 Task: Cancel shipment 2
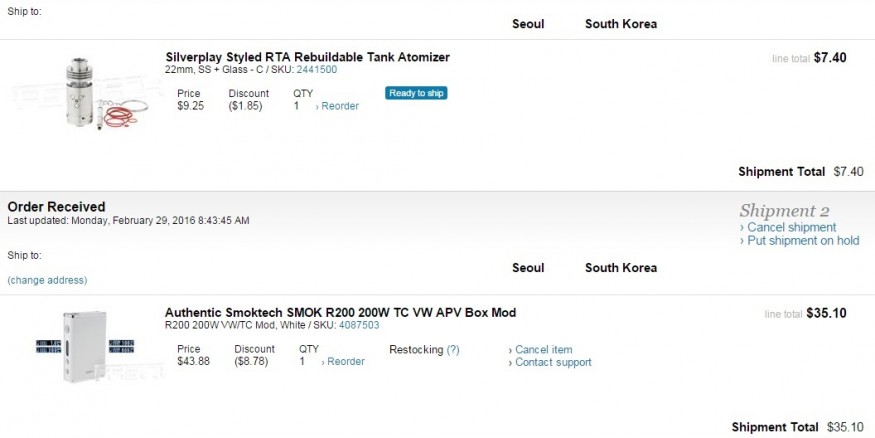(x=788, y=228)
